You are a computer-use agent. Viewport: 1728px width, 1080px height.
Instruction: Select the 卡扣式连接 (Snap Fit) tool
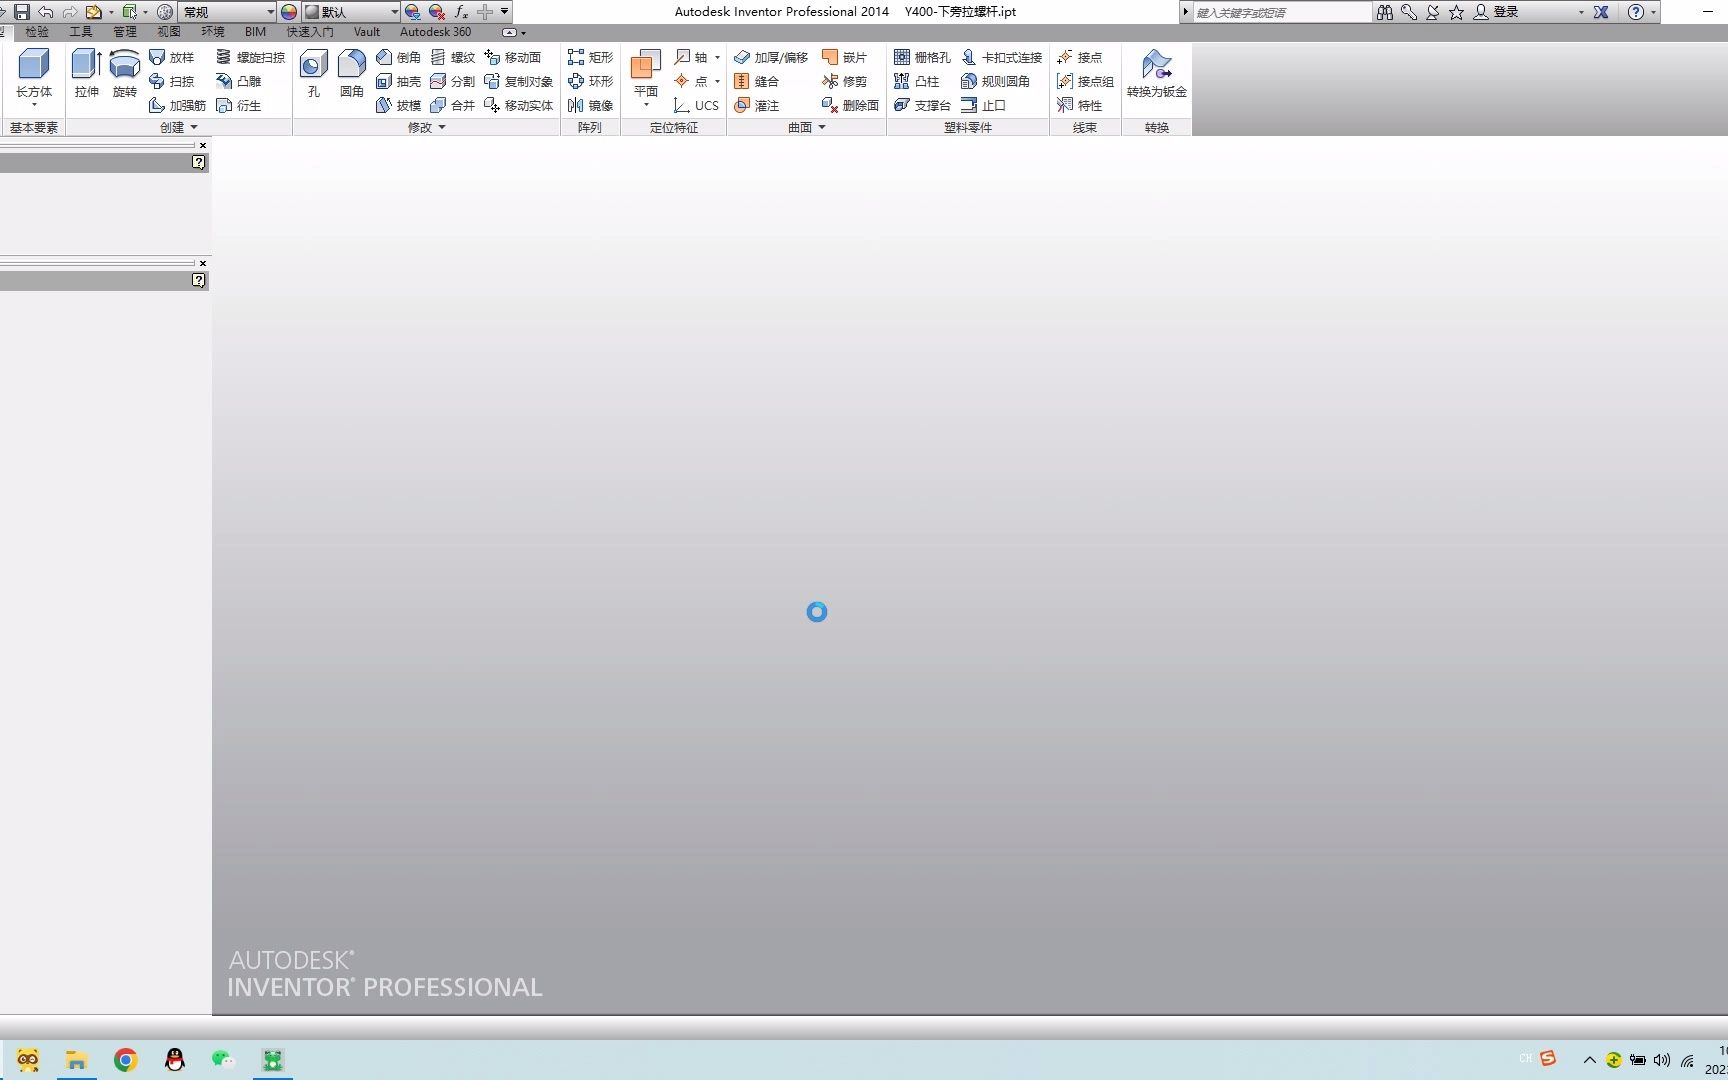(x=1001, y=57)
